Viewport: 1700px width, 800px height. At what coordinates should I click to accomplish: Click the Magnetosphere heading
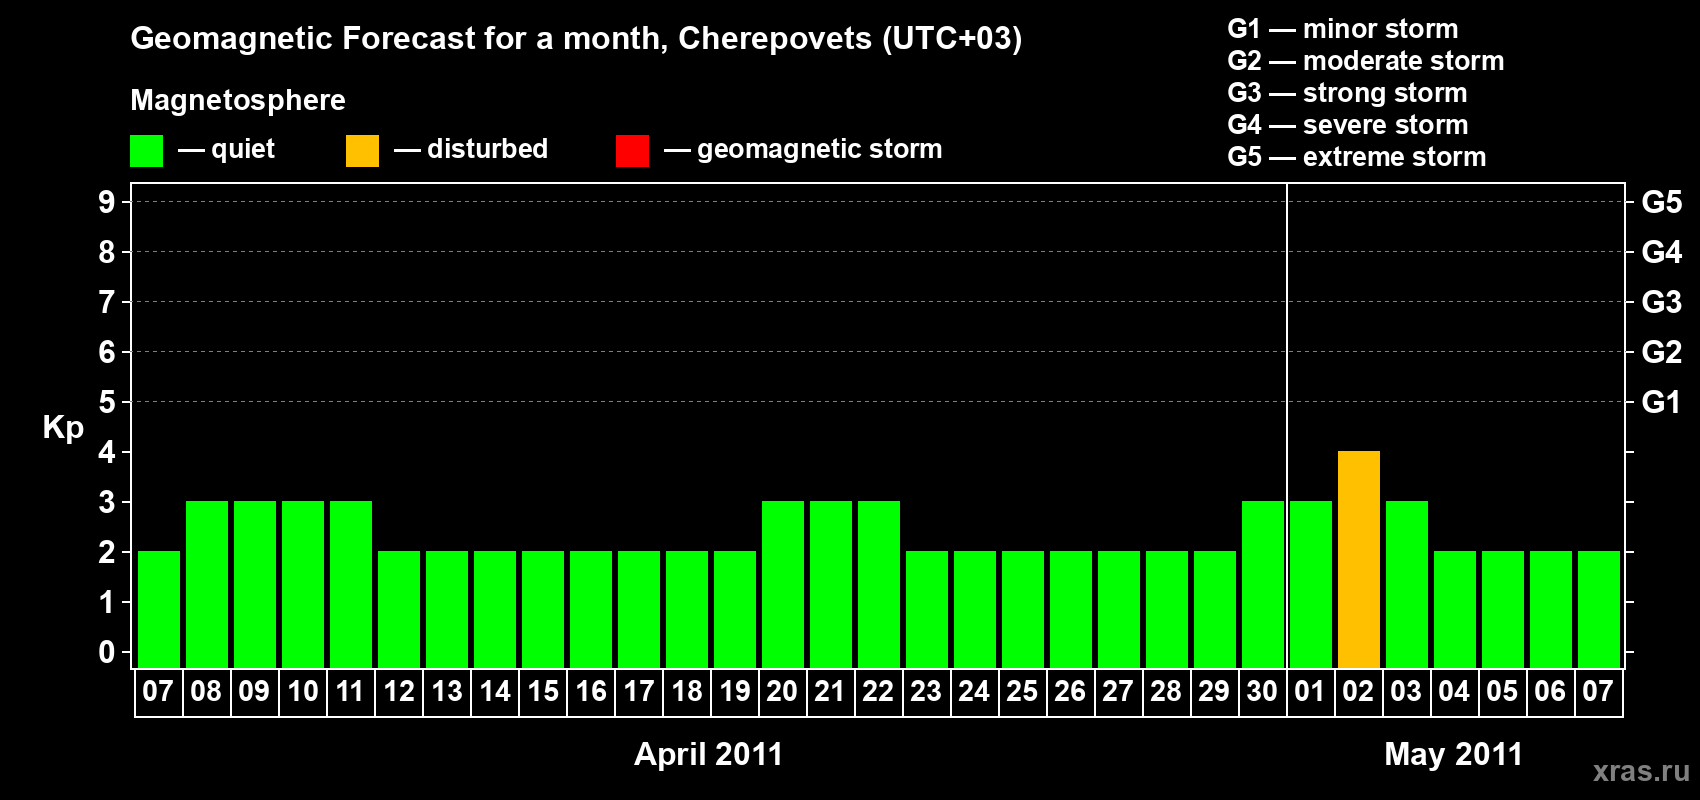238,100
